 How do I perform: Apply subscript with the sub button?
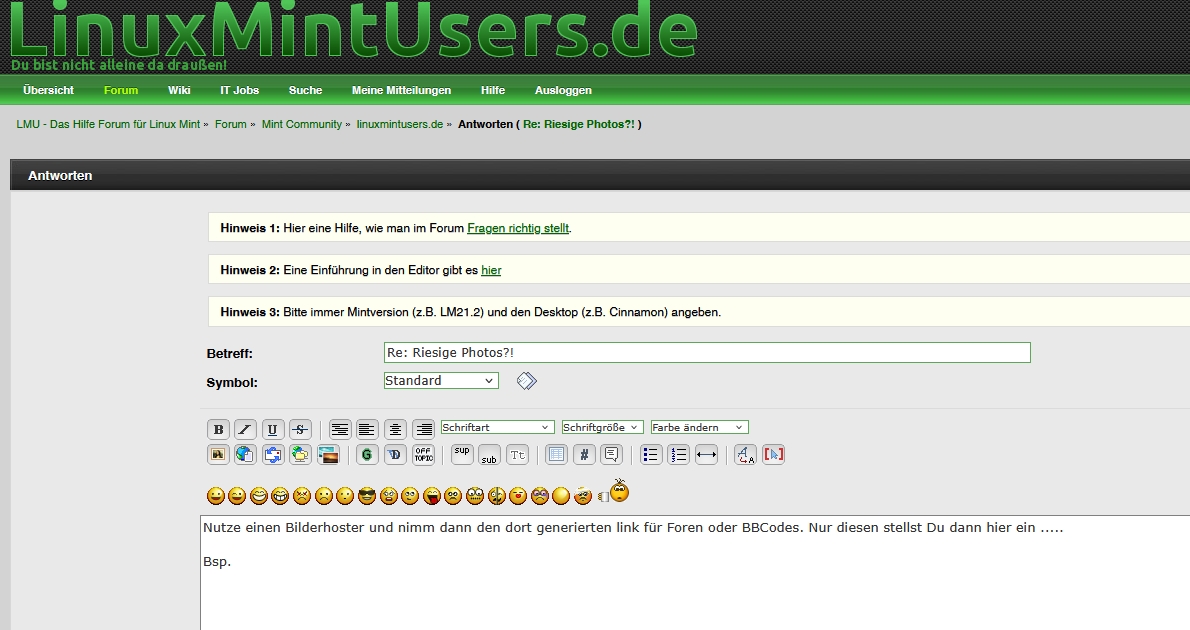pyautogui.click(x=489, y=454)
